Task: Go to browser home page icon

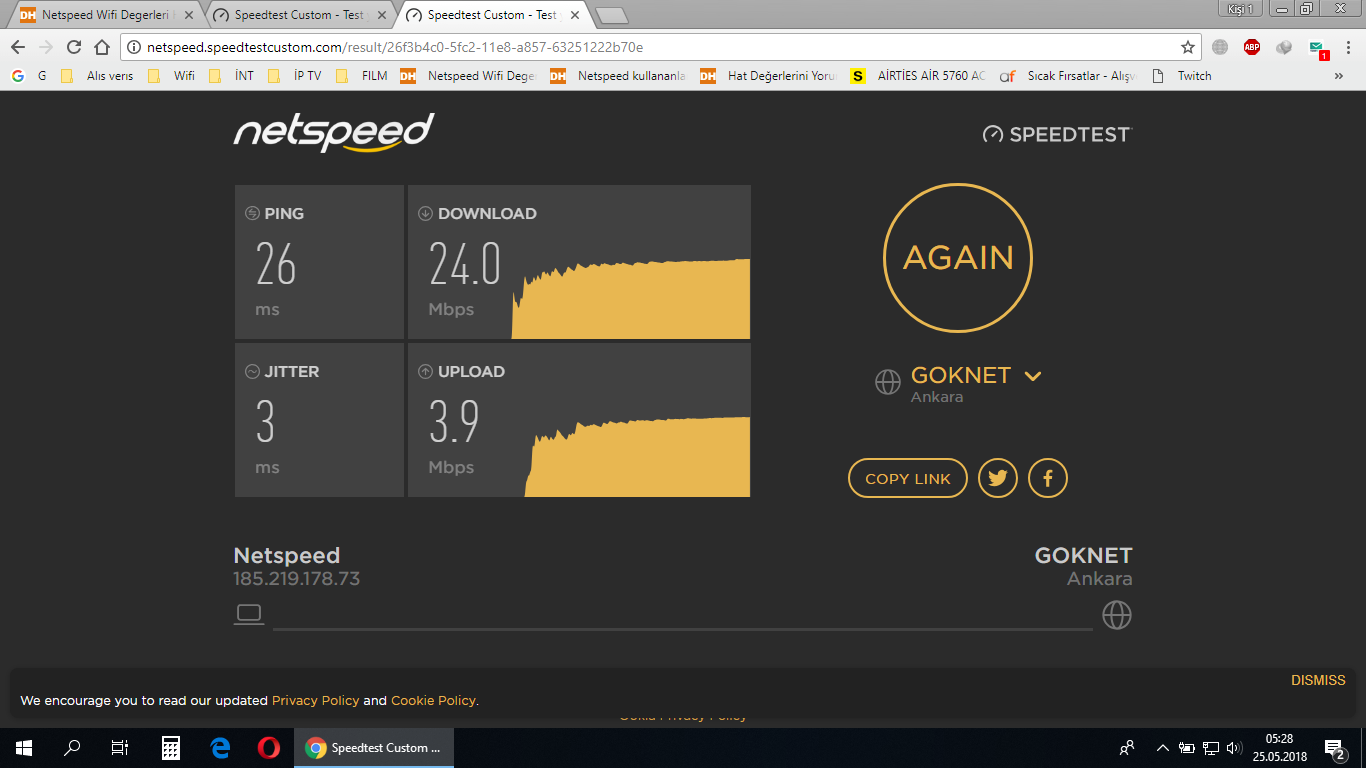Action: click(102, 47)
